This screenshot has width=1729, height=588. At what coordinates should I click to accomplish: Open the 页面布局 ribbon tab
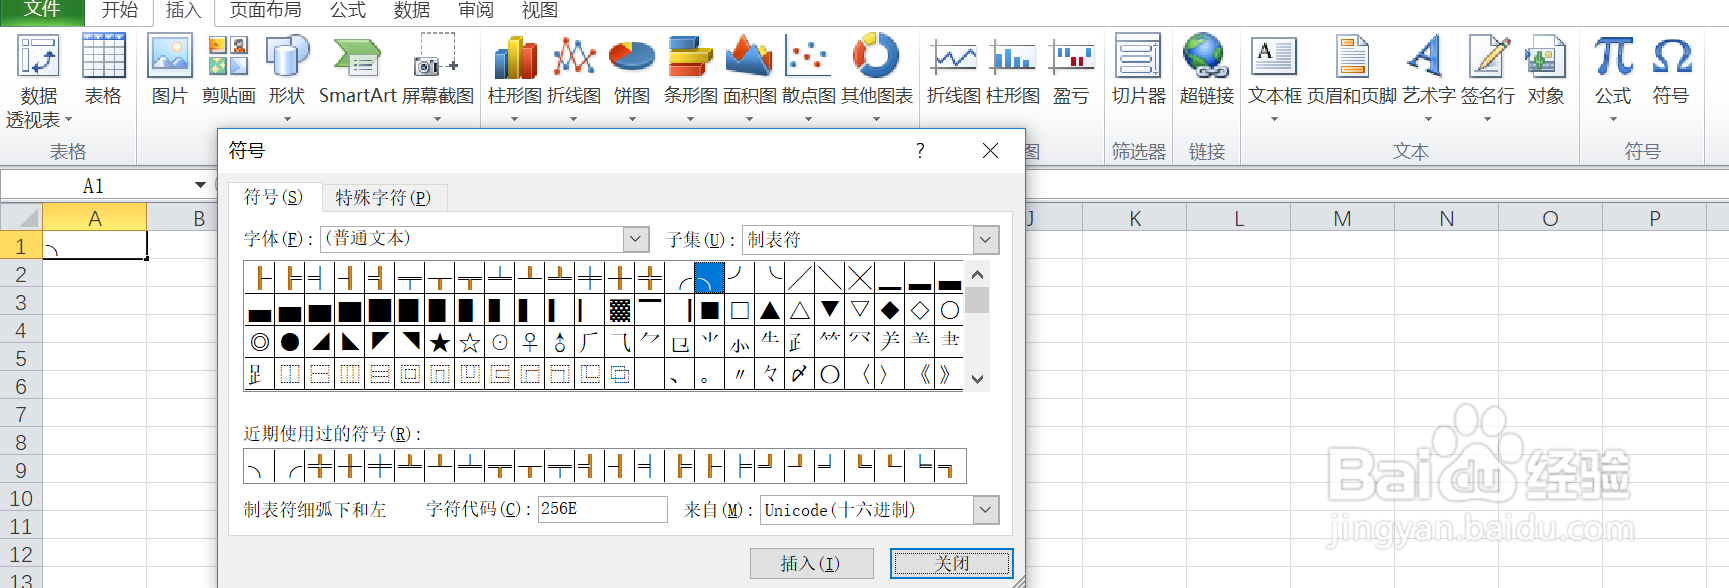[x=265, y=10]
